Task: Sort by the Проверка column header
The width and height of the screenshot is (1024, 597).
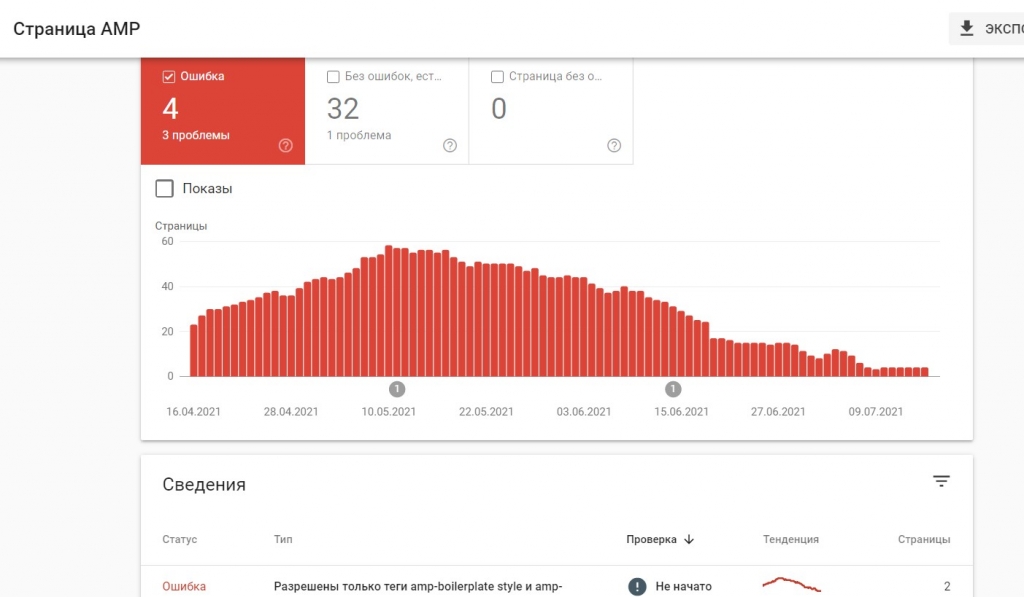Action: [651, 540]
